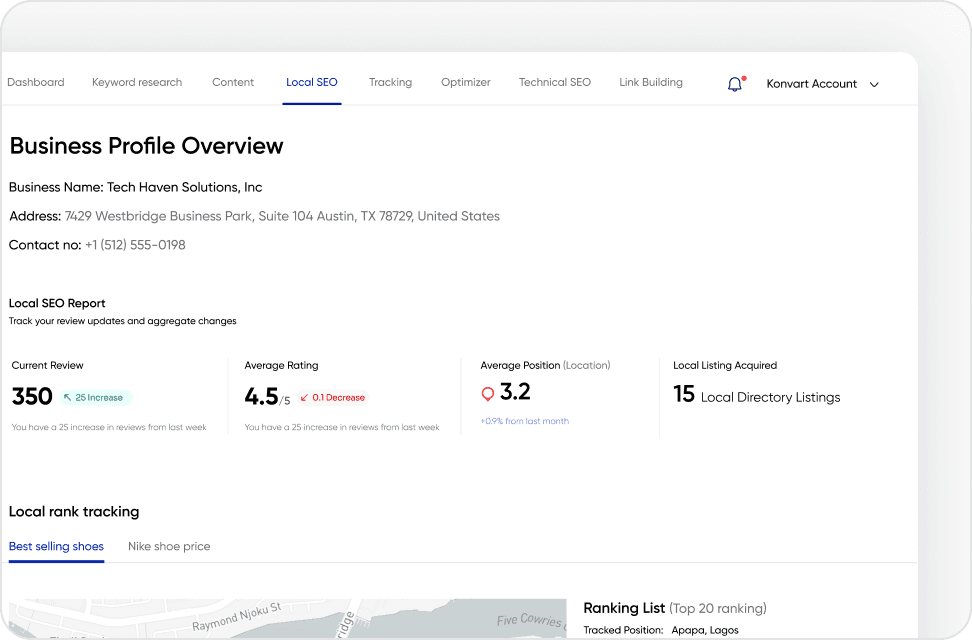Select the Link Building tab
Viewport: 972px width, 640px height.
[650, 82]
